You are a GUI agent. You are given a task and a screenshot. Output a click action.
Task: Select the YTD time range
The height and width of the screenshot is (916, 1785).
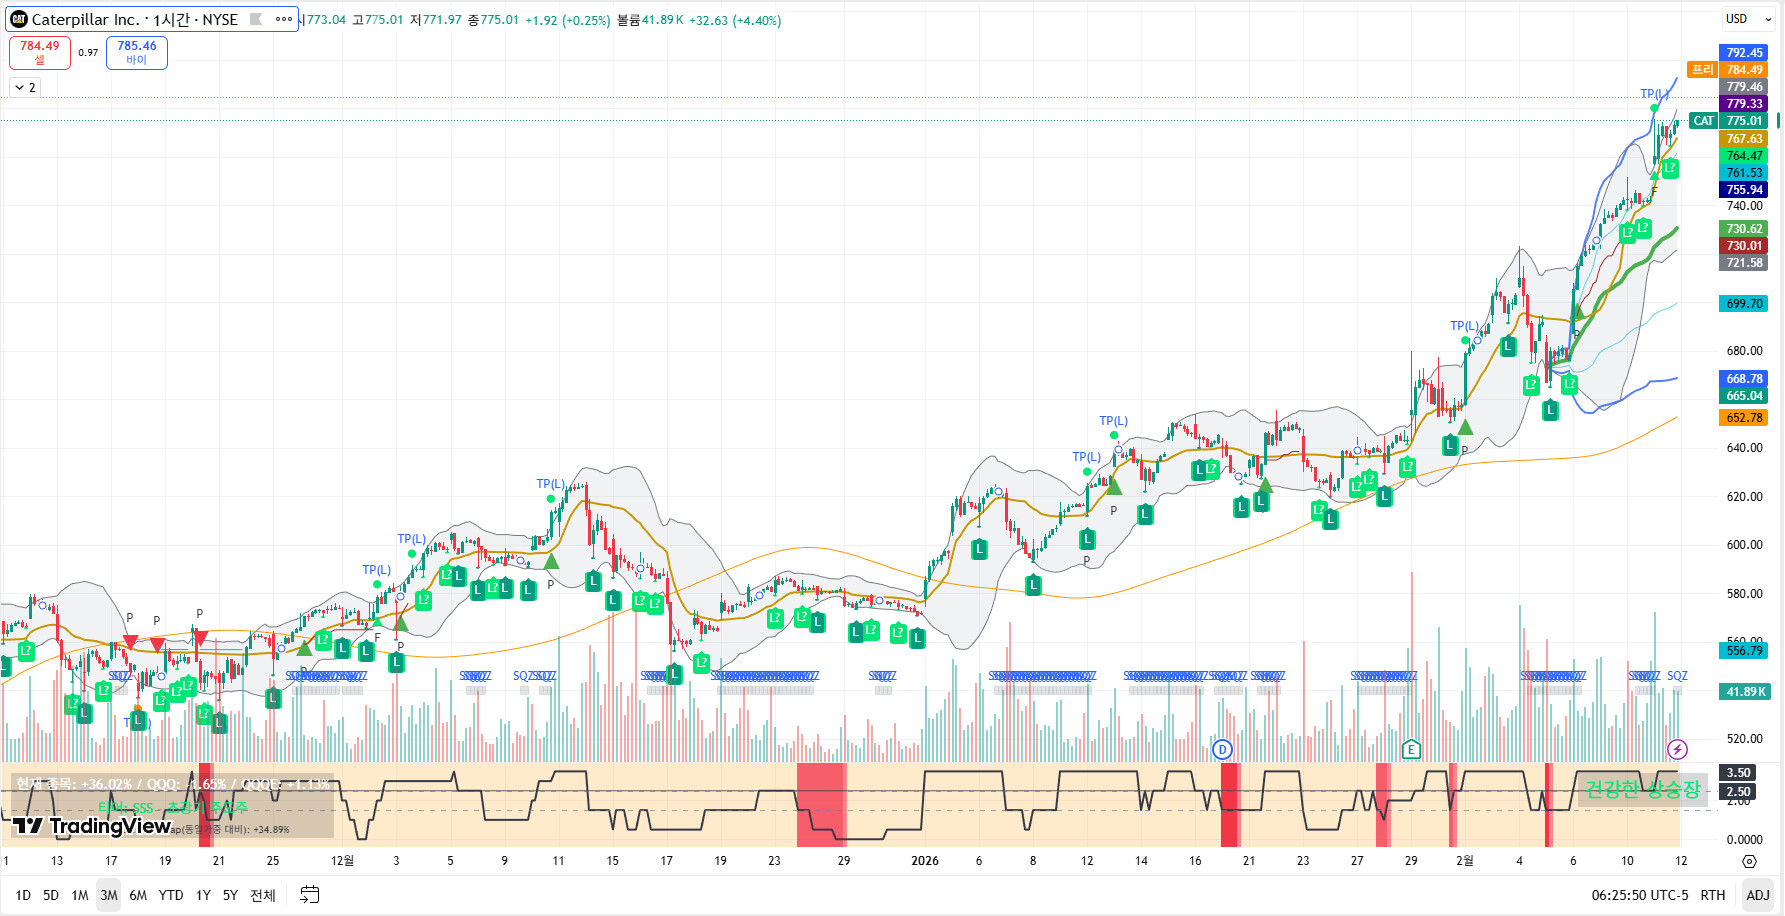171,895
